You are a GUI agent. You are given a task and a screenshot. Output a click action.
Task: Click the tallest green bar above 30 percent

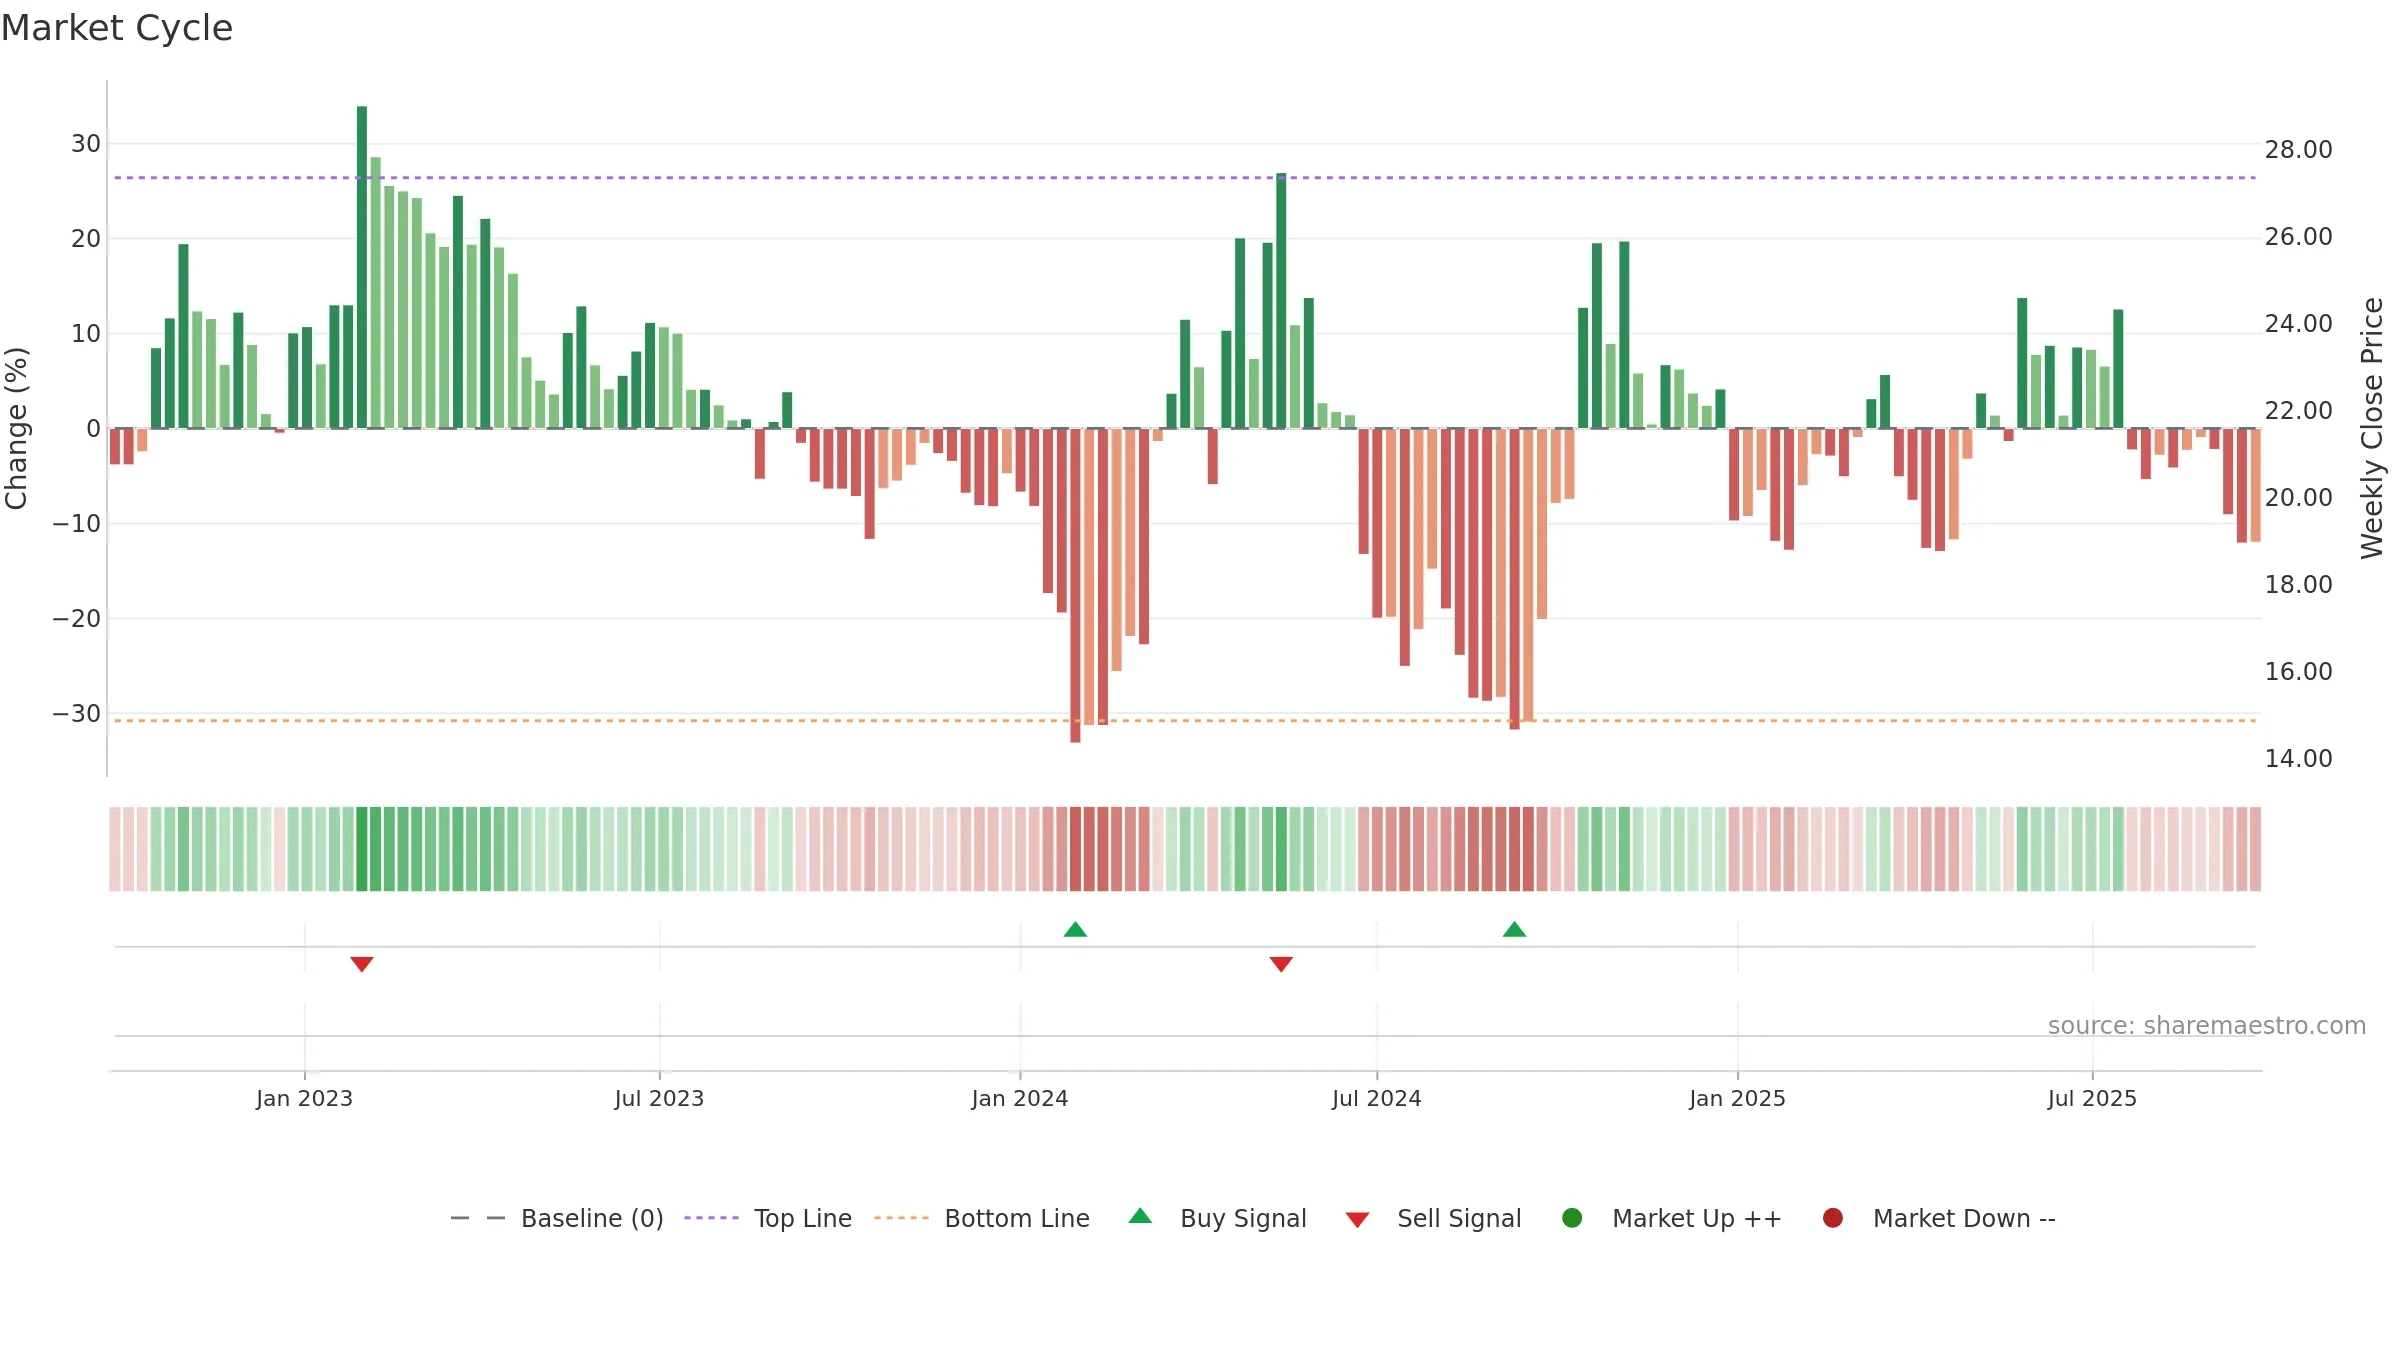362,267
